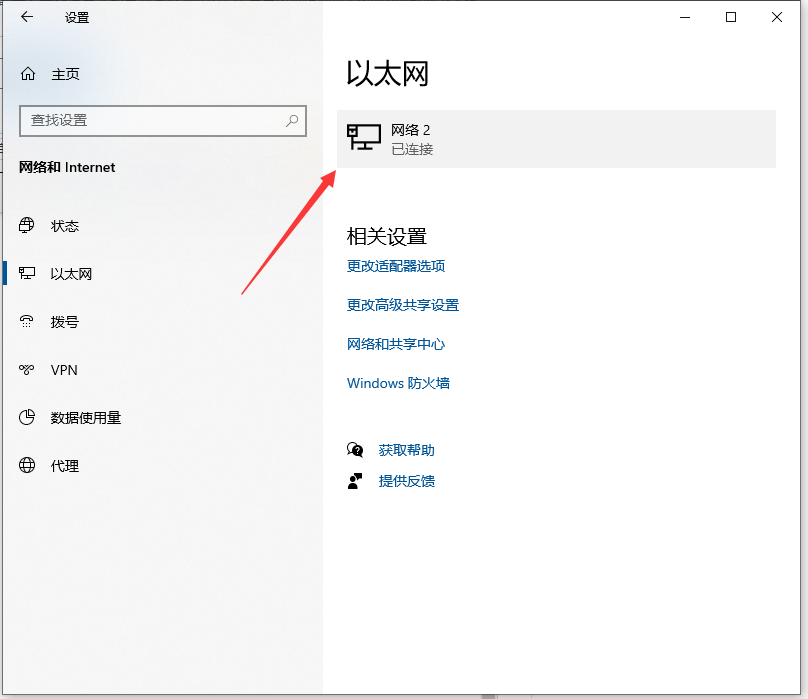Click the back arrow in Settings title bar
Image resolution: width=808 pixels, height=699 pixels.
click(x=27, y=17)
